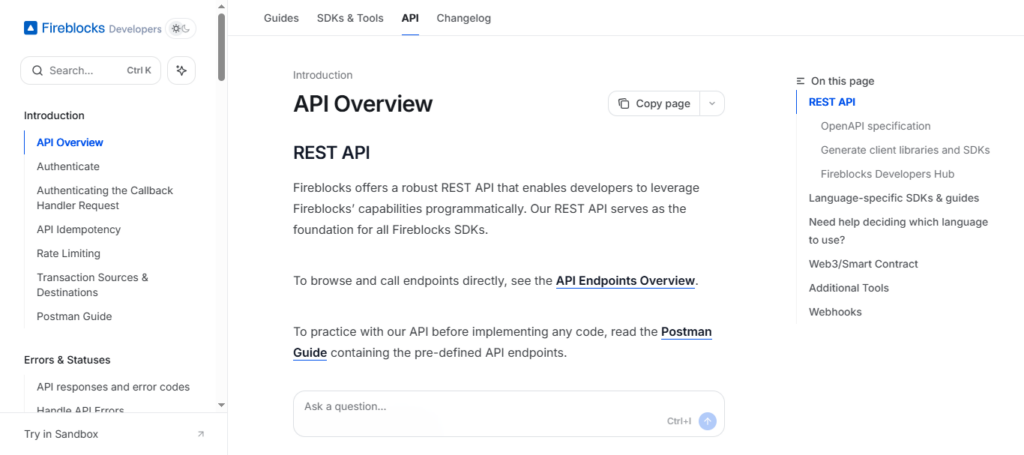1024x455 pixels.
Task: Click the sidebar scrollbar down arrow
Action: click(x=221, y=405)
